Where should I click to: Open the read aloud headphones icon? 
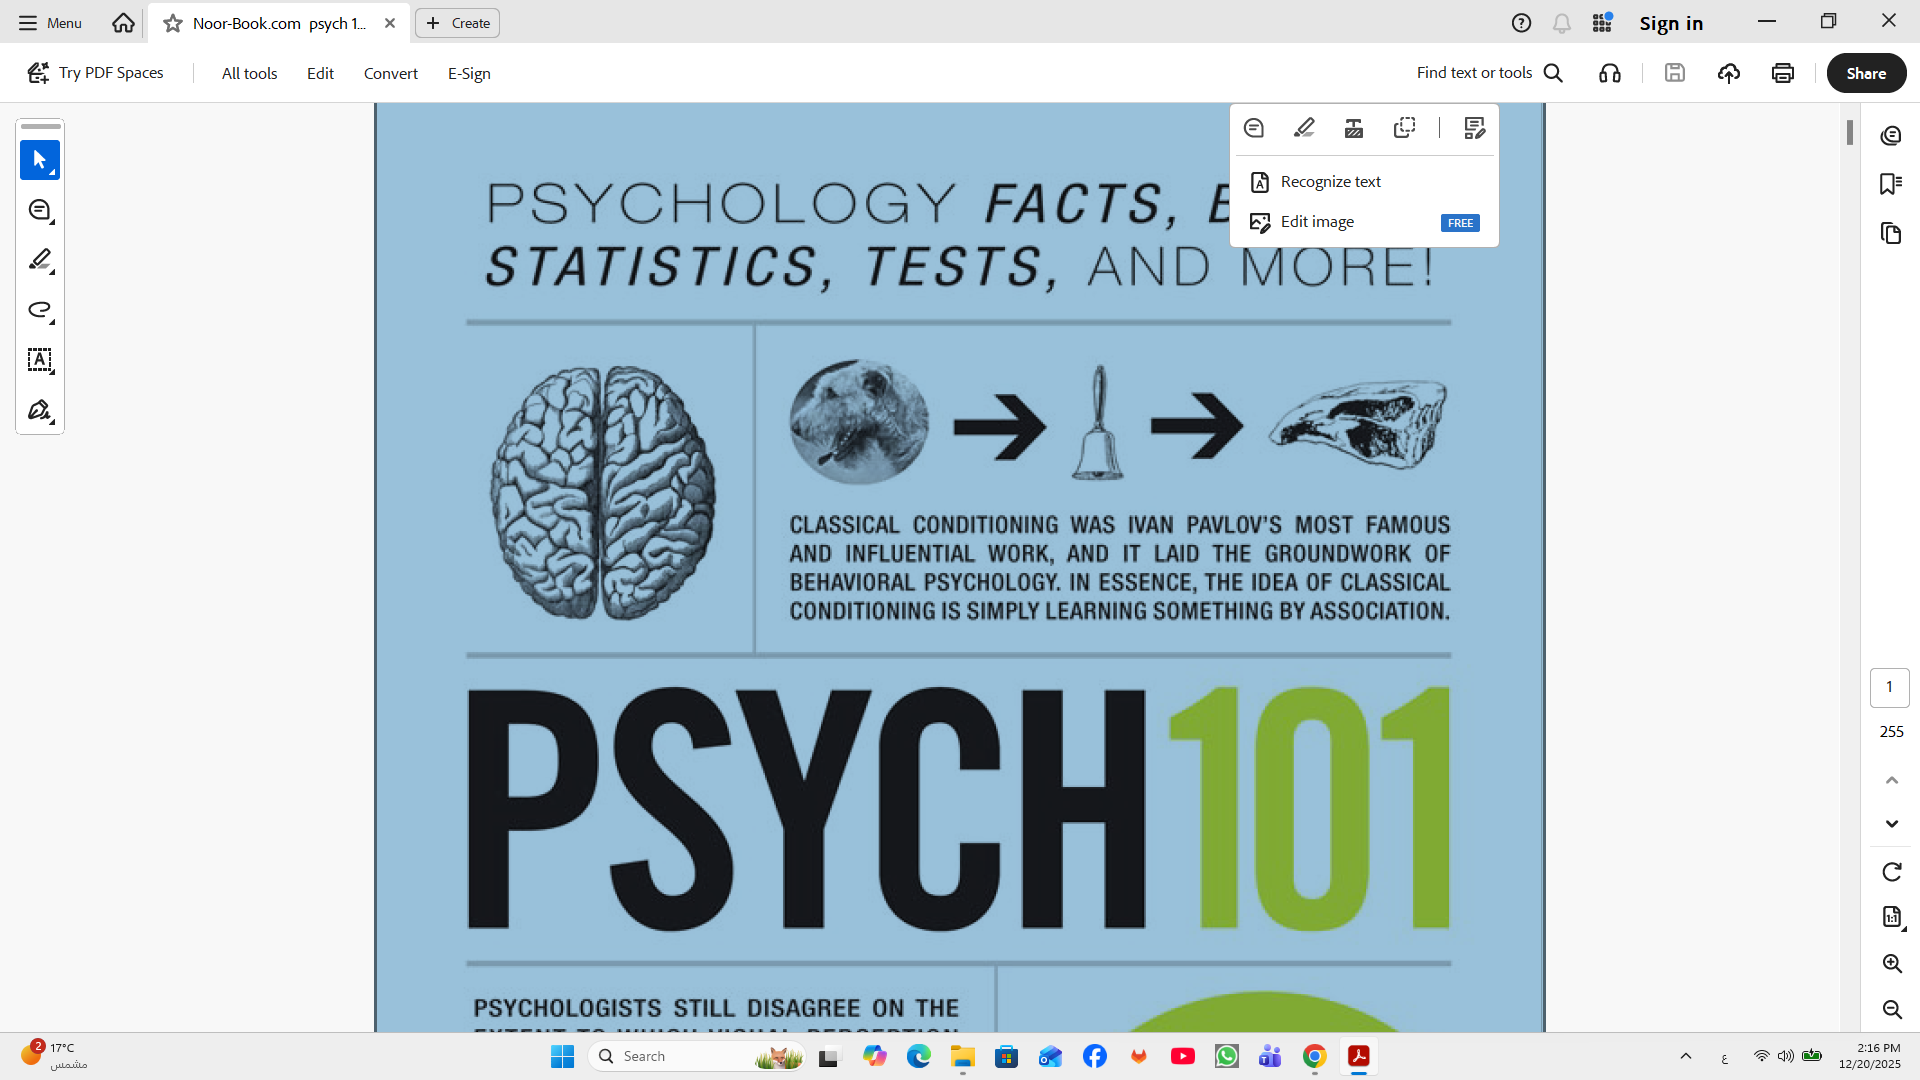click(x=1610, y=73)
